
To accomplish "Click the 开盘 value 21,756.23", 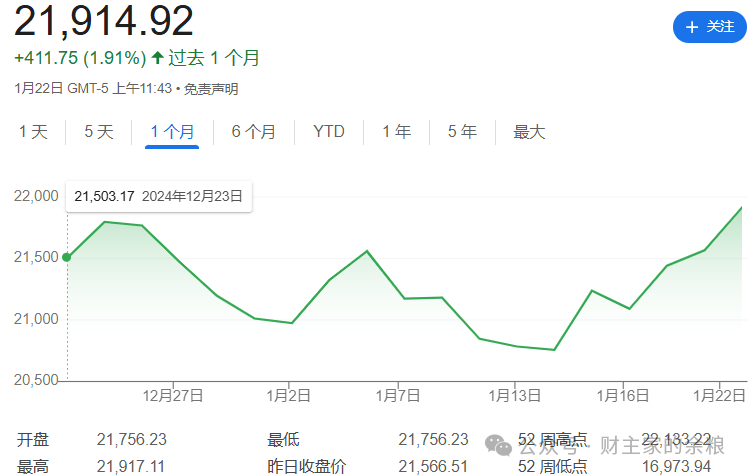I will 132,439.
